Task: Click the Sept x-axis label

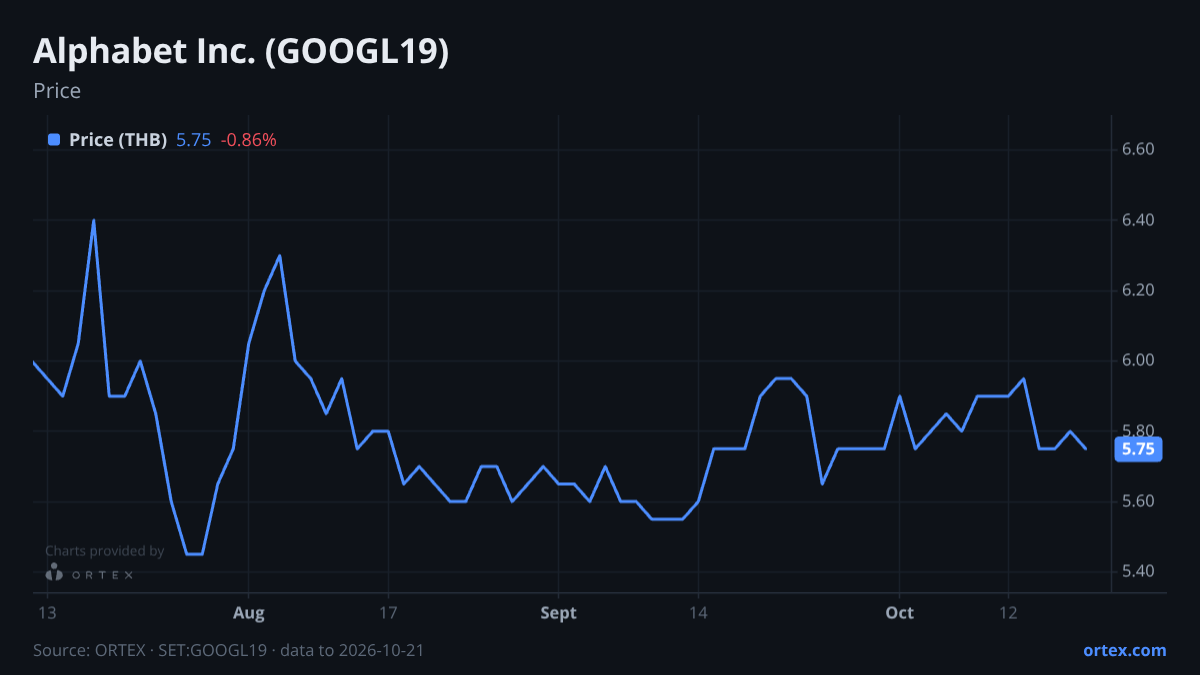Action: pyautogui.click(x=558, y=613)
